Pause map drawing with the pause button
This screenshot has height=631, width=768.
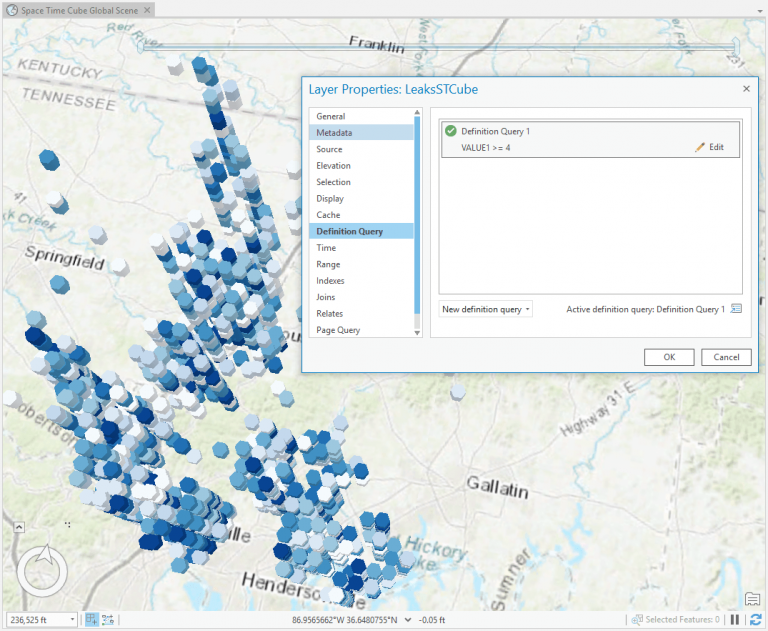[735, 620]
